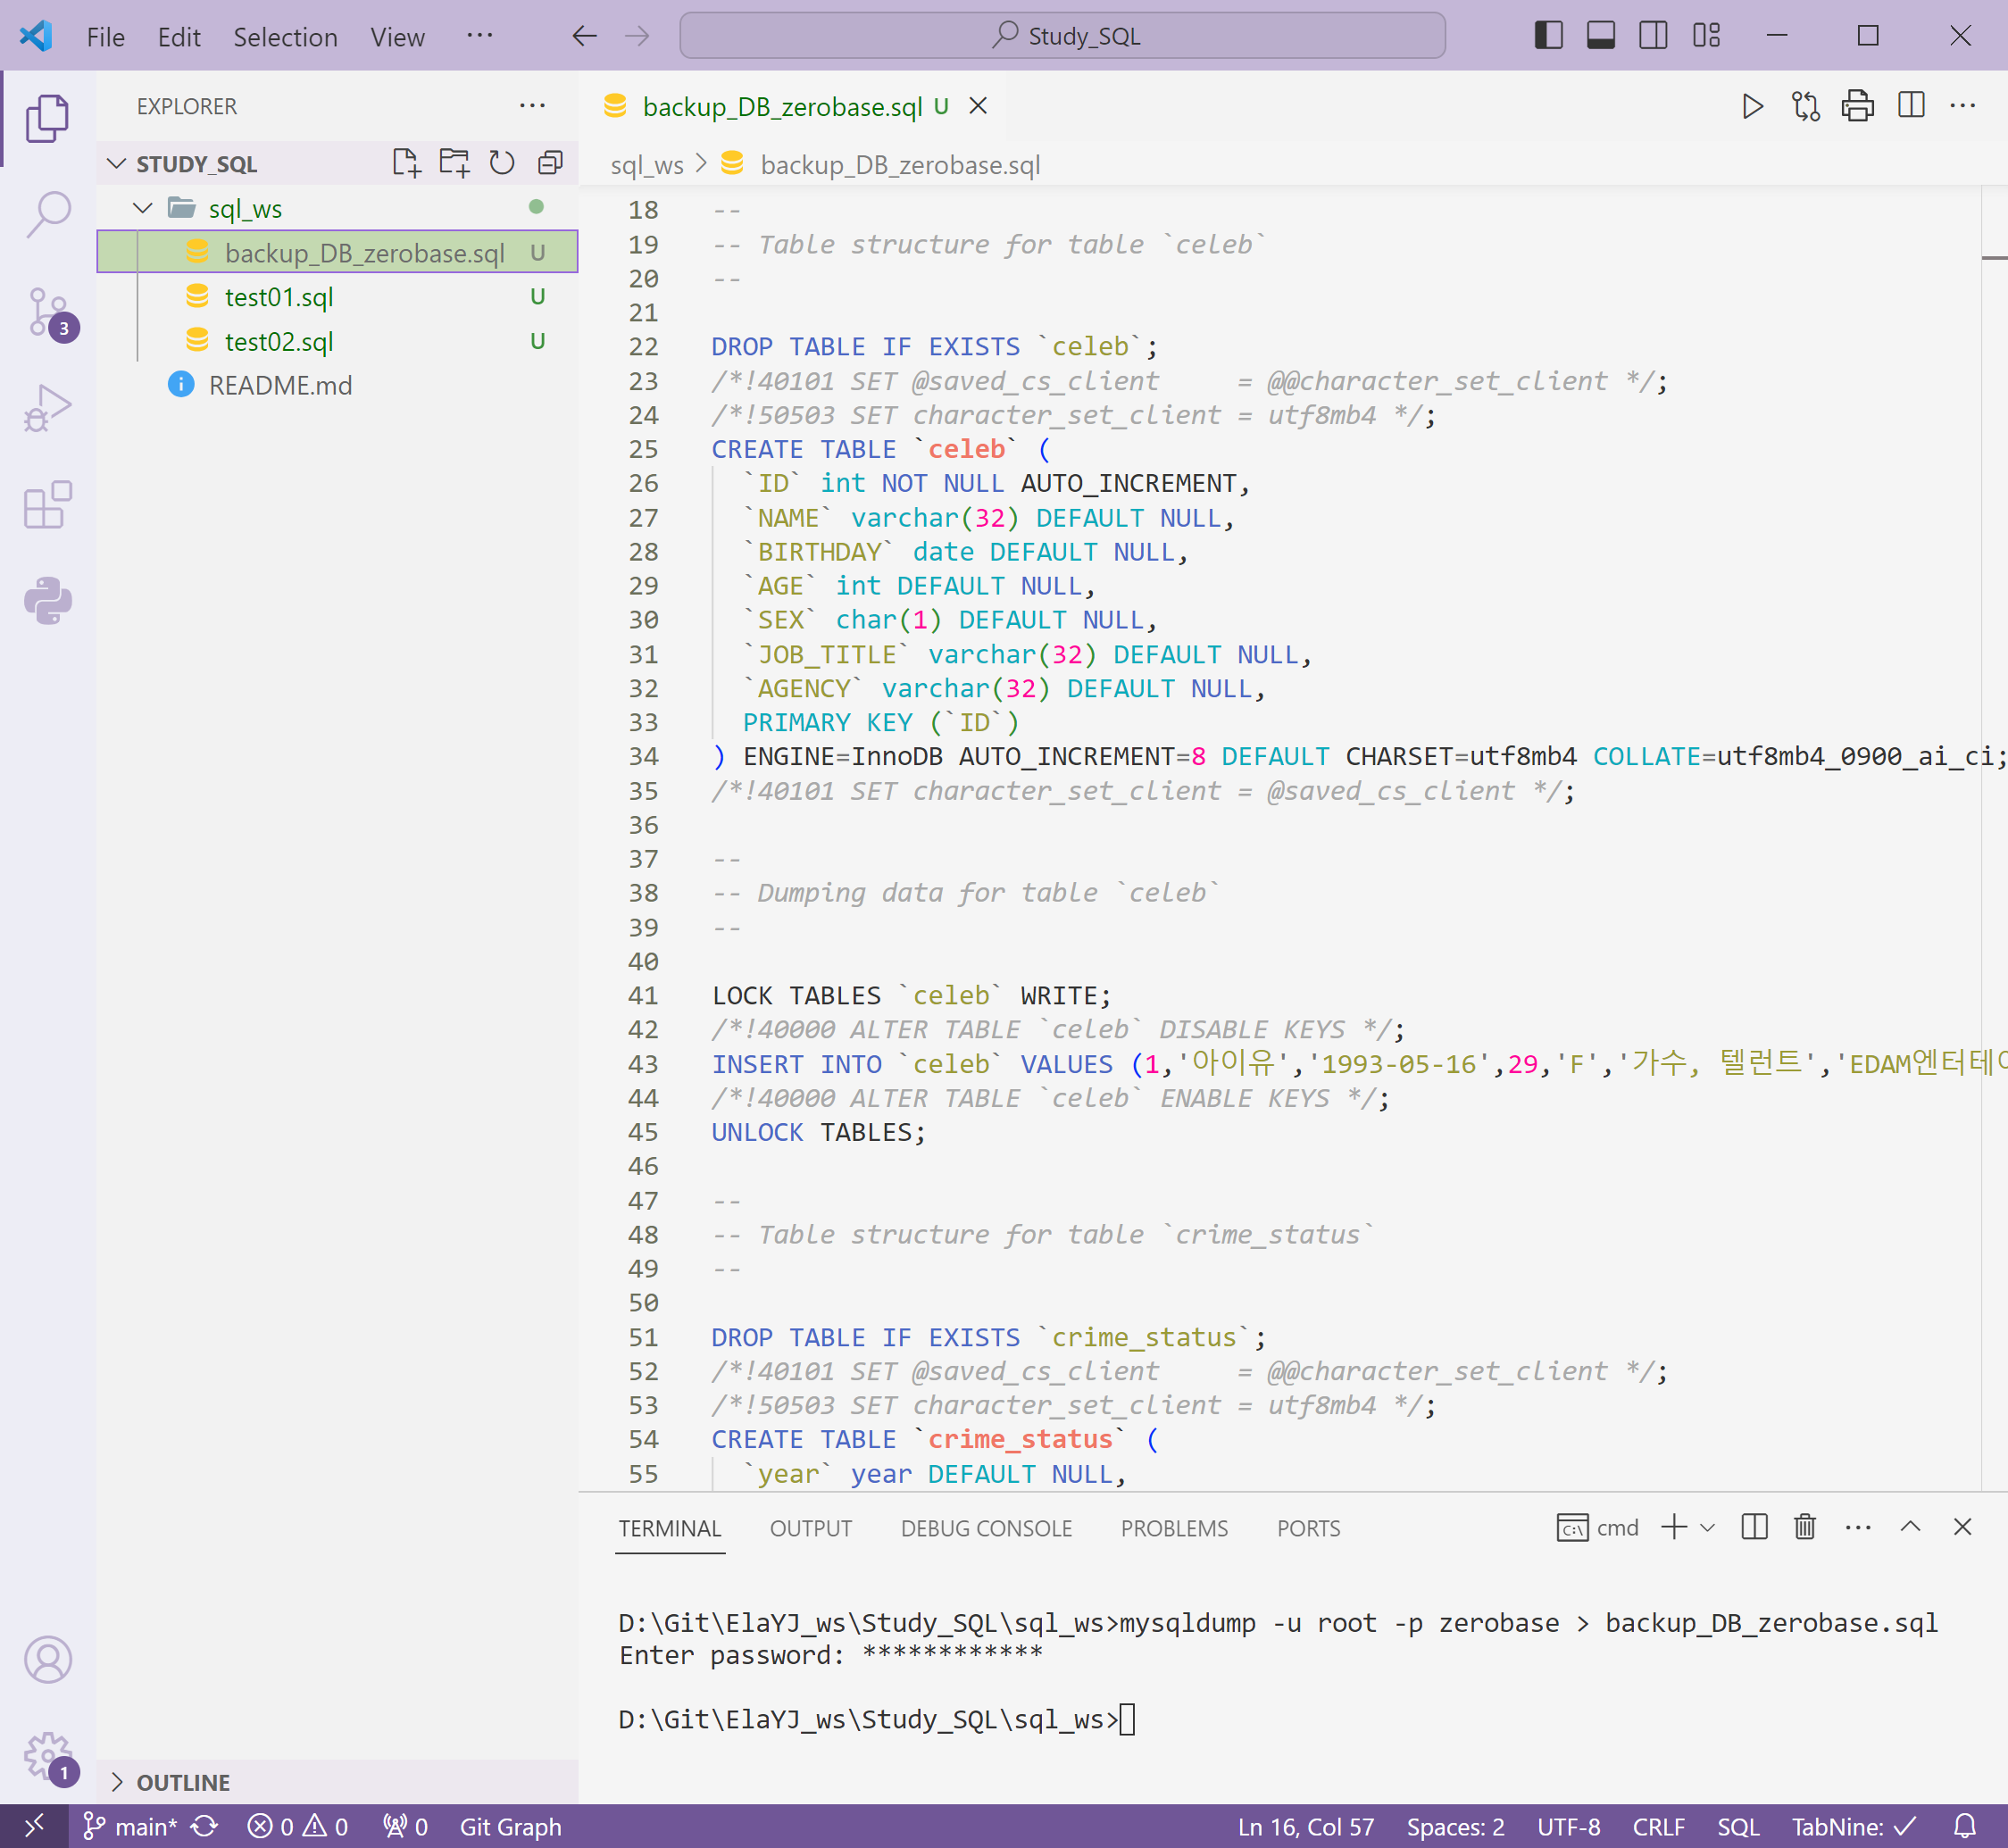The image size is (2008, 1848).
Task: Toggle the primary side bar layout
Action: (1548, 36)
